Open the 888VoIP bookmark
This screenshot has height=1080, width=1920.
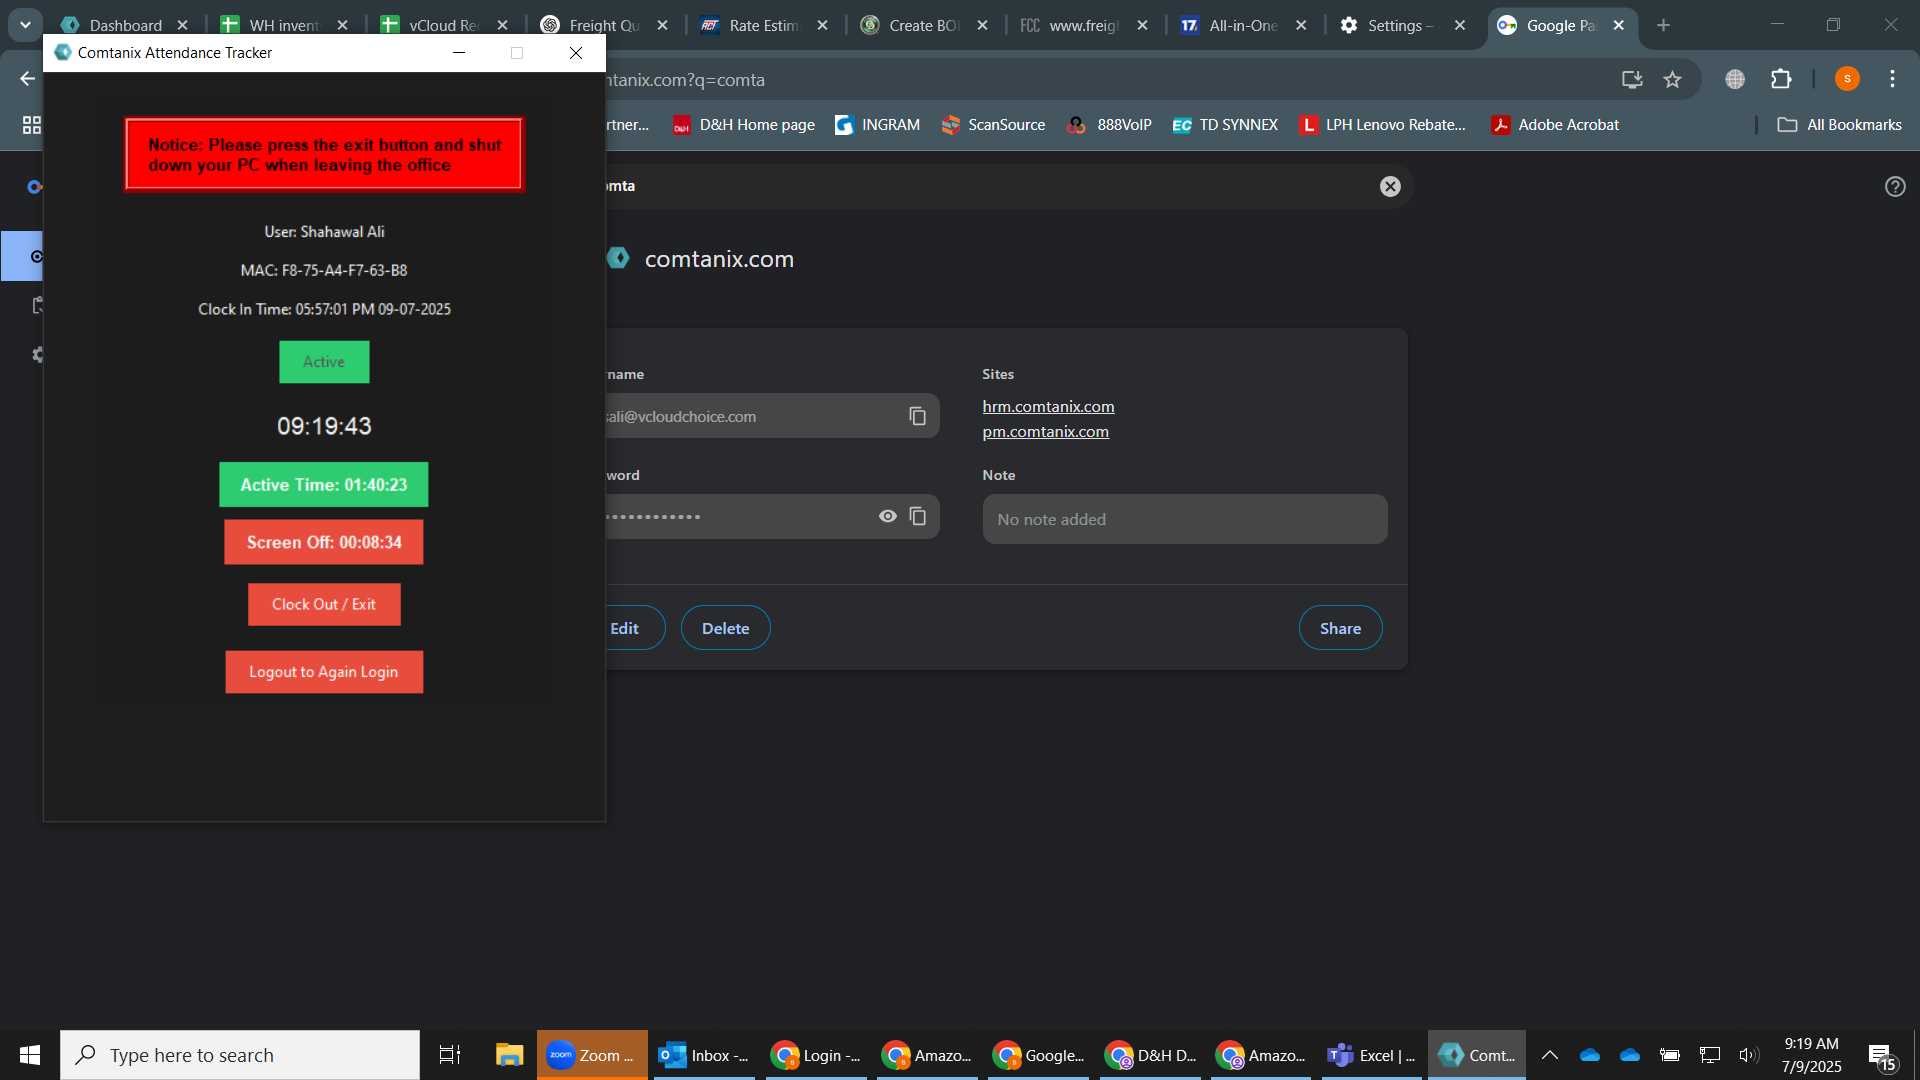point(1109,125)
